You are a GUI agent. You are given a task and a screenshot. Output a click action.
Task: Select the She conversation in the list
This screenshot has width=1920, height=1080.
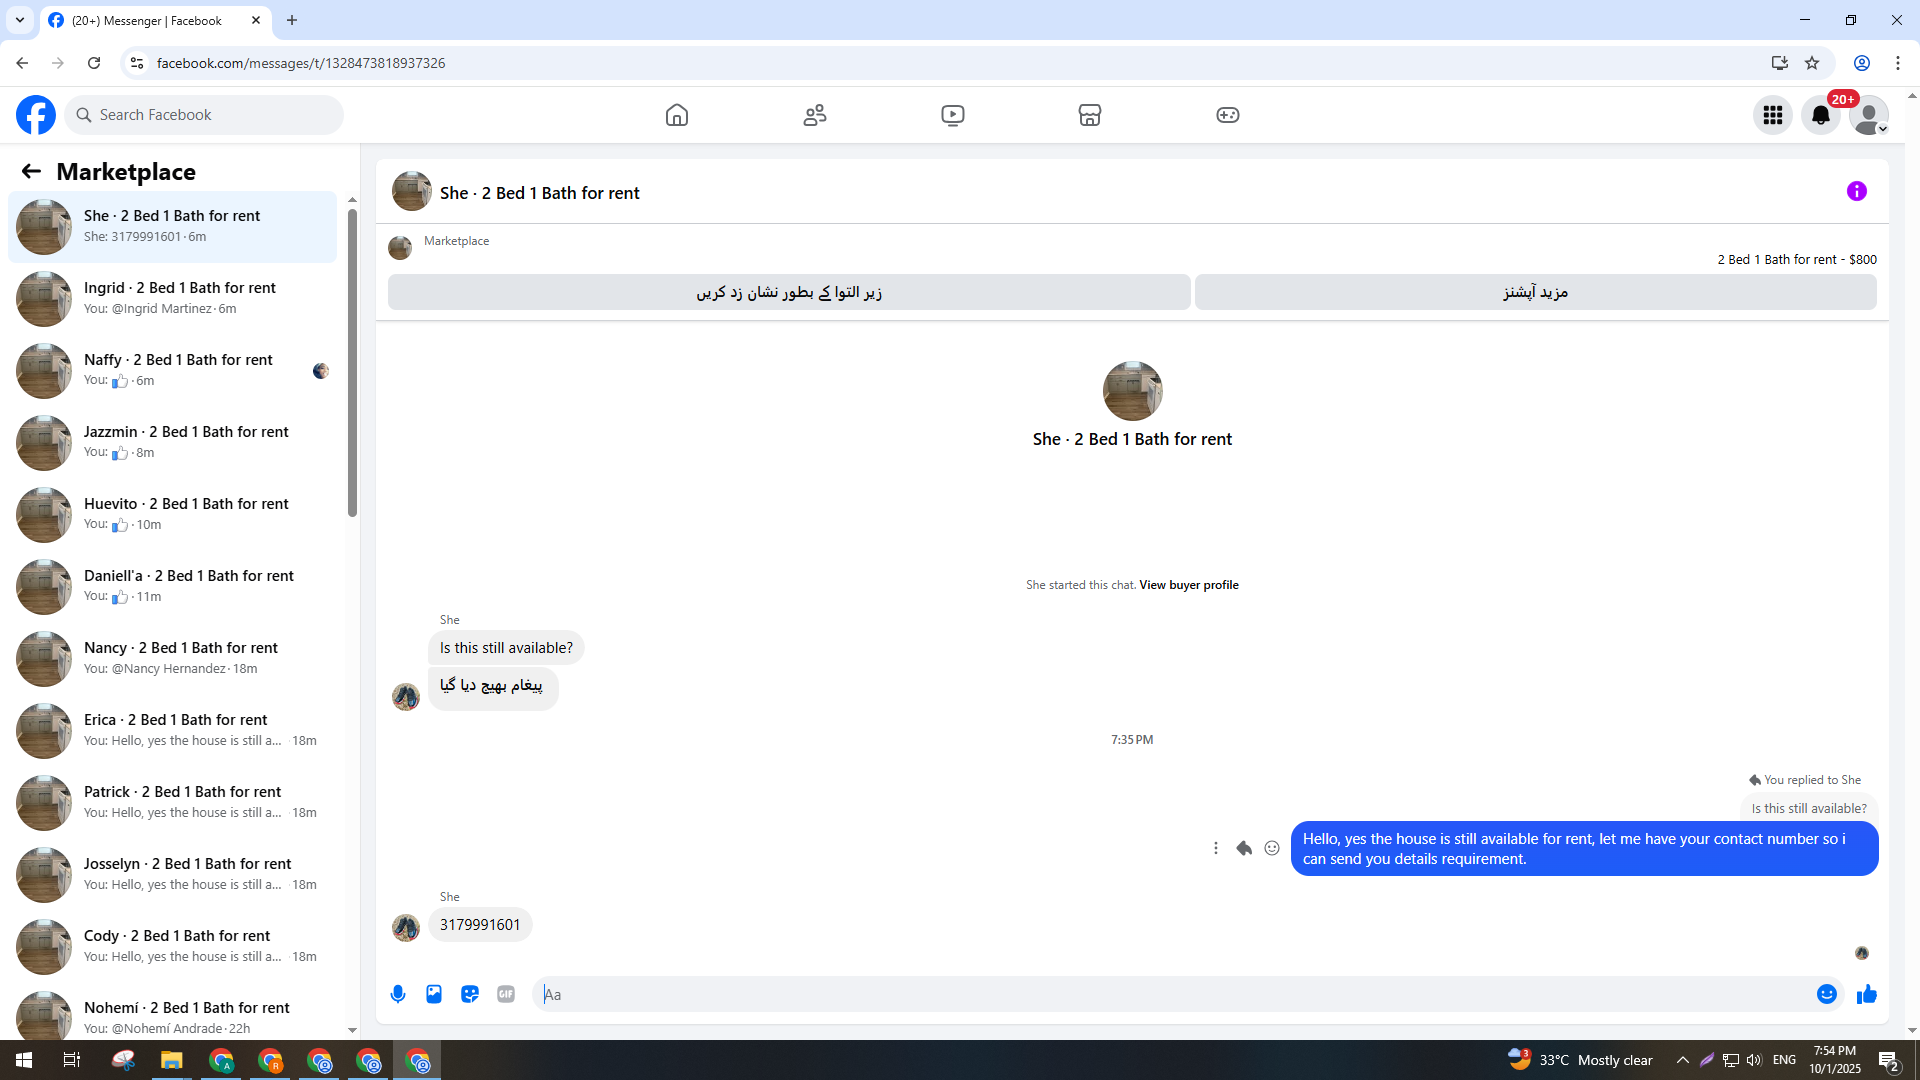pos(172,226)
